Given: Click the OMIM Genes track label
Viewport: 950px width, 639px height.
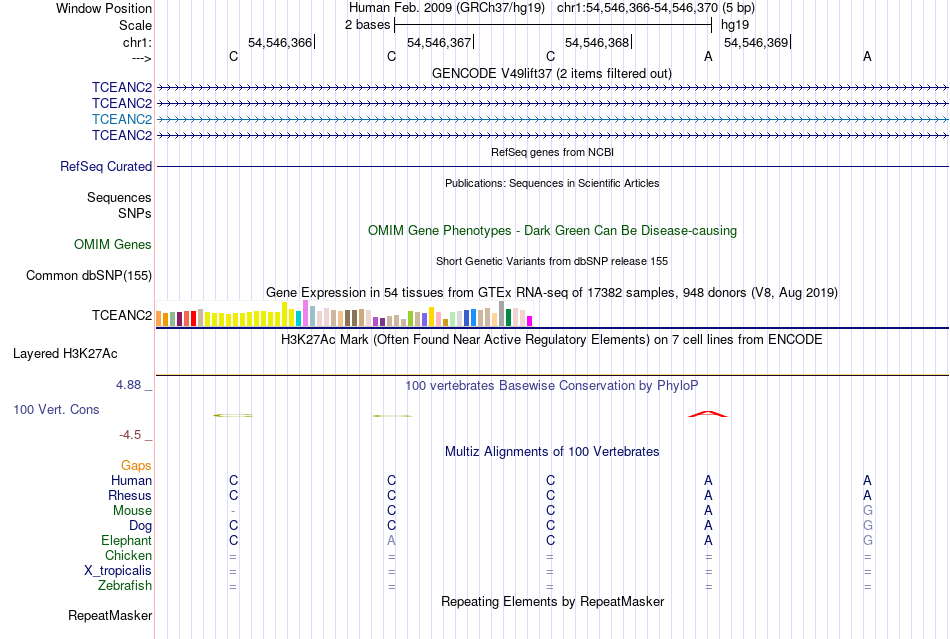Looking at the screenshot, I should pos(113,245).
